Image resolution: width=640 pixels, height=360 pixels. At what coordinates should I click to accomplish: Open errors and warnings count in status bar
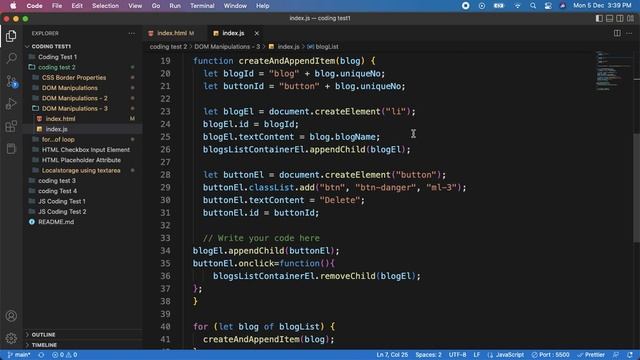[64, 355]
